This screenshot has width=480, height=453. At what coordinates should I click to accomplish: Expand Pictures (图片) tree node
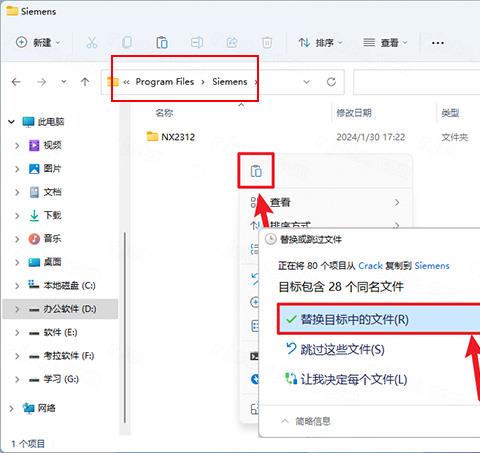(x=17, y=169)
